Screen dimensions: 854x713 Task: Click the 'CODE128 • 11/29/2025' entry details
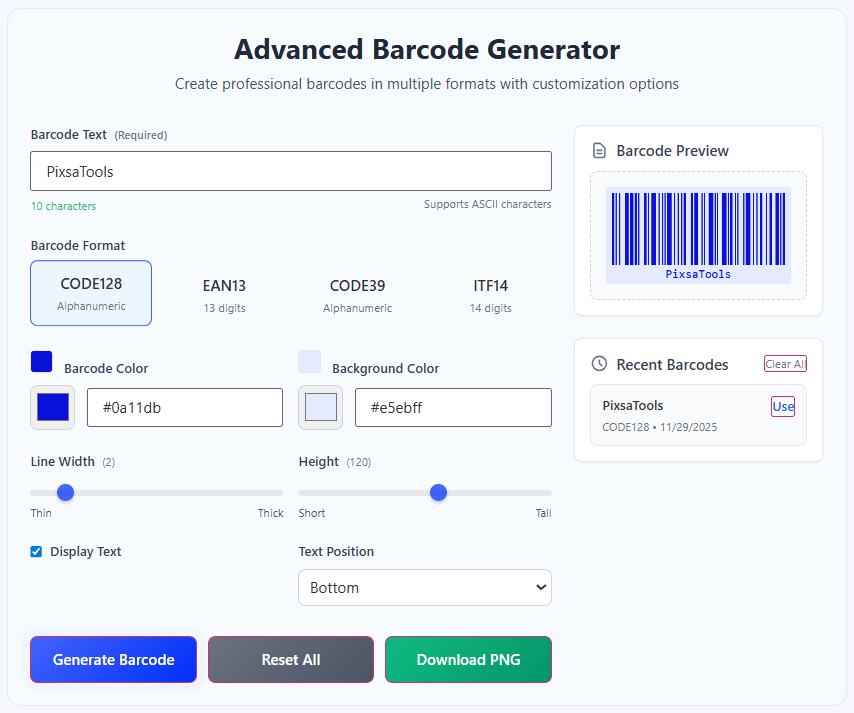[x=660, y=427]
